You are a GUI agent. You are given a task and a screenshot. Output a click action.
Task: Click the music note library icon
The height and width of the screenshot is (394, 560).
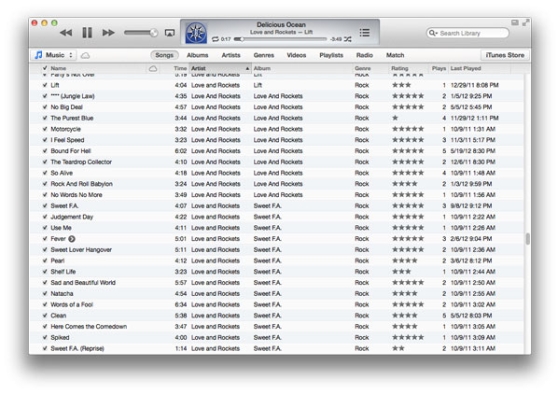coord(39,55)
